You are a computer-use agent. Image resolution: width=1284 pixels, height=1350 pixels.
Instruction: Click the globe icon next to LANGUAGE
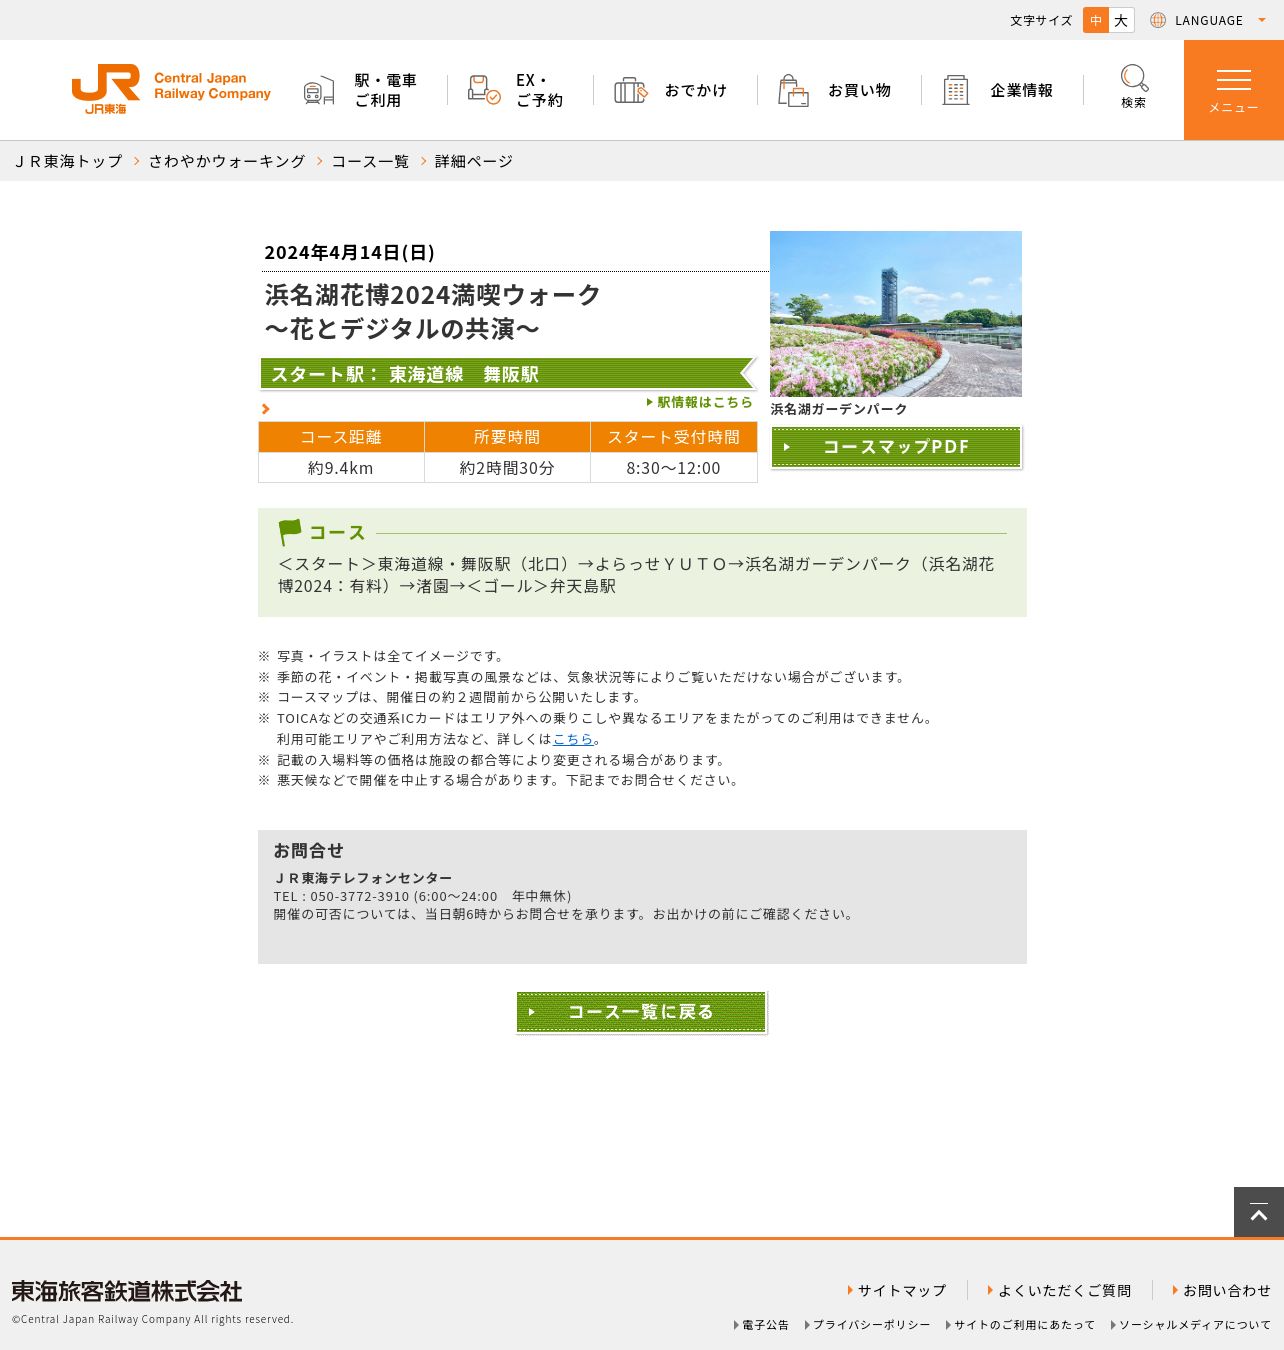tap(1158, 20)
